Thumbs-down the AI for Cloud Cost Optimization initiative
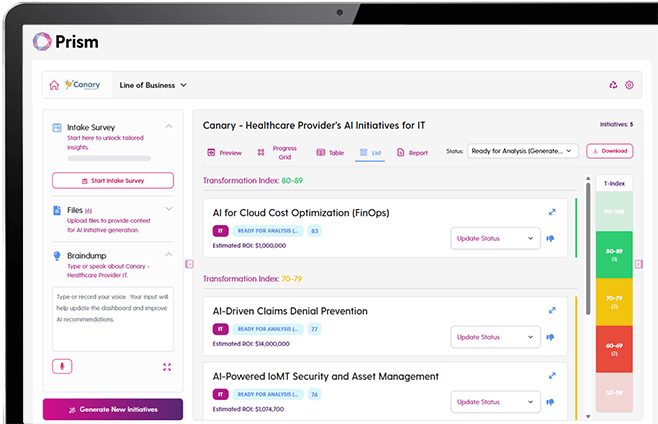This screenshot has height=424, width=658. (551, 238)
